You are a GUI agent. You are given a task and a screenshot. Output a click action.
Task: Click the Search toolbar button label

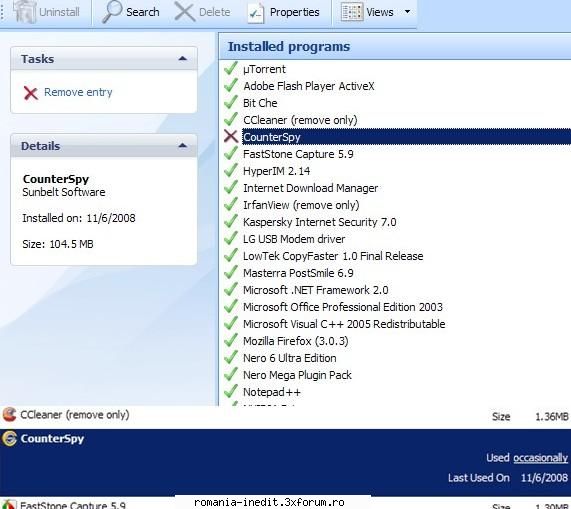click(x=143, y=12)
